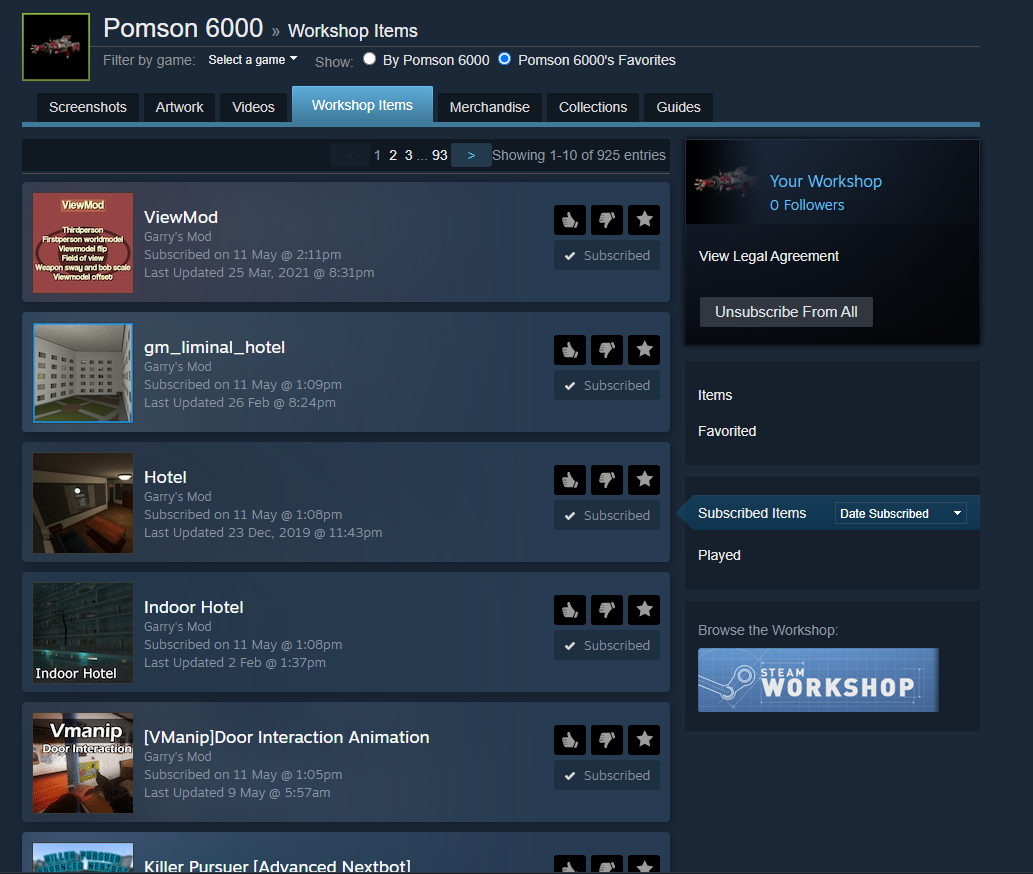The height and width of the screenshot is (874, 1033).
Task: Thumbs up VManip Door Interaction Animation
Action: 570,740
